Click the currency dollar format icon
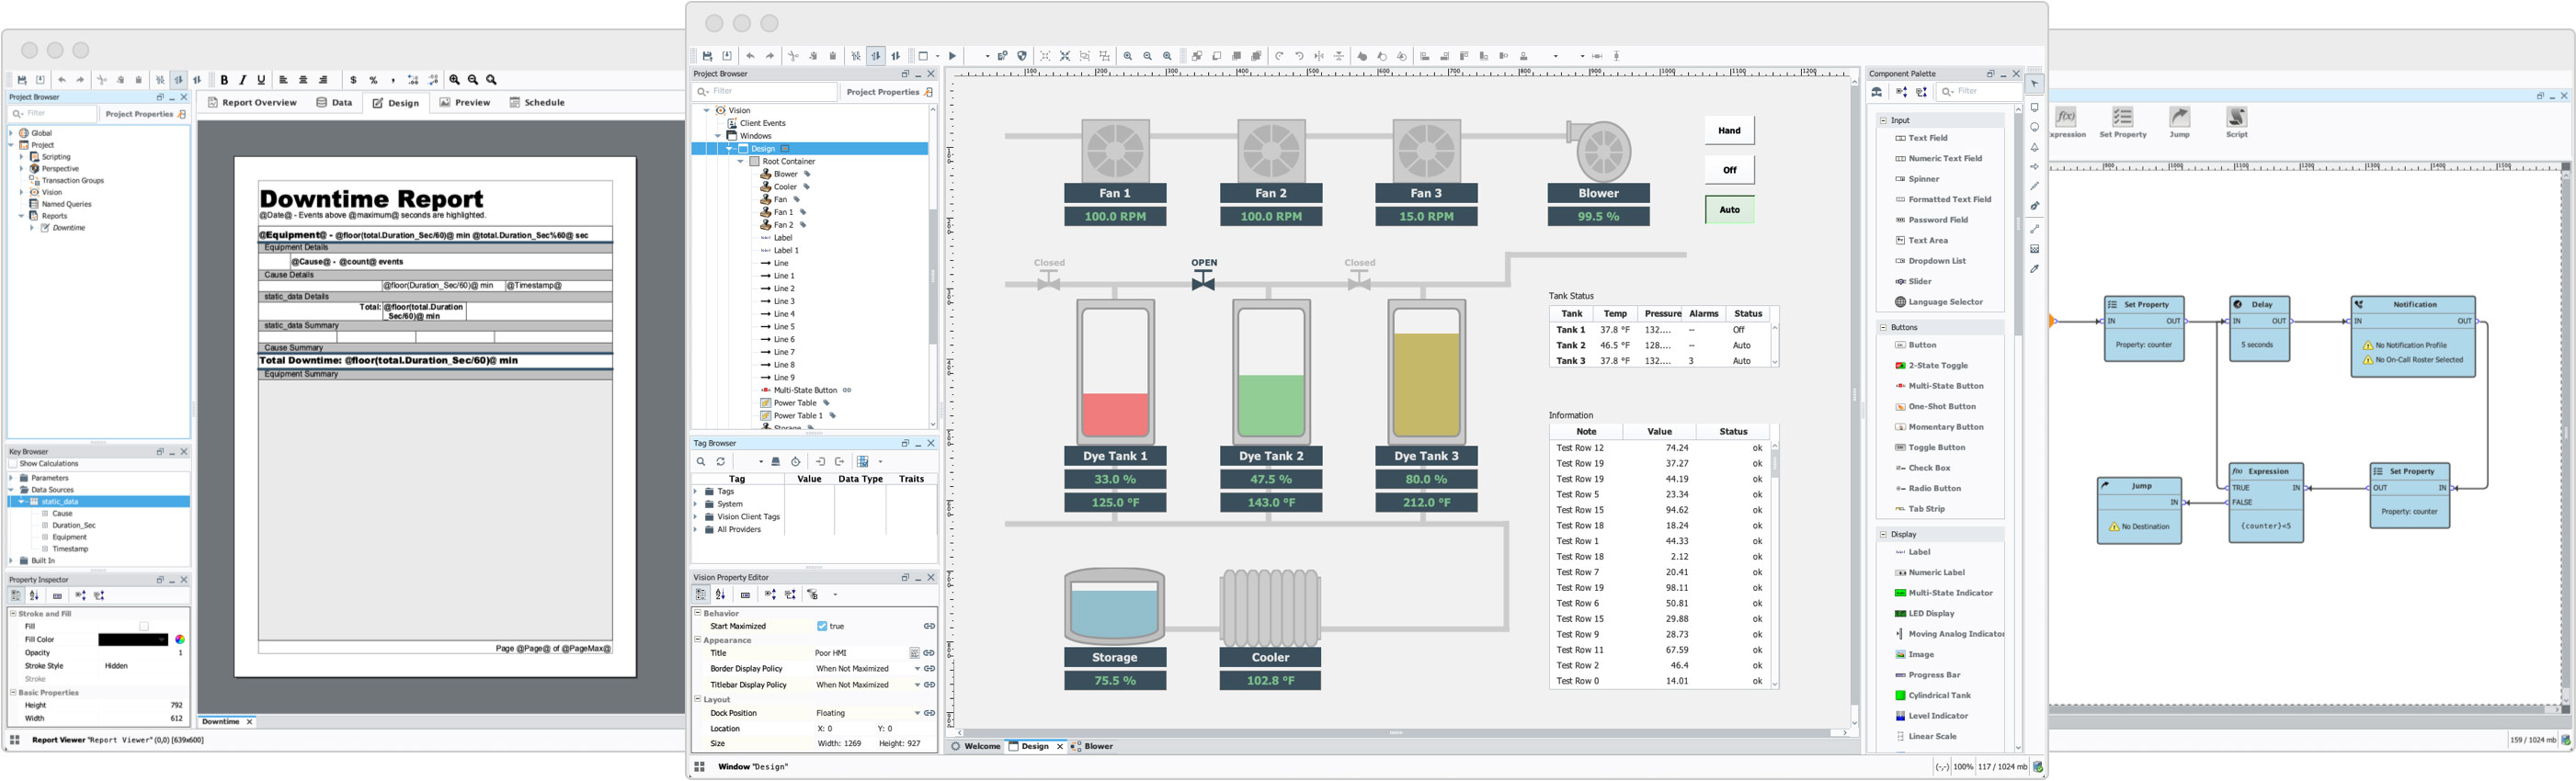This screenshot has width=2576, height=781. pos(352,80)
